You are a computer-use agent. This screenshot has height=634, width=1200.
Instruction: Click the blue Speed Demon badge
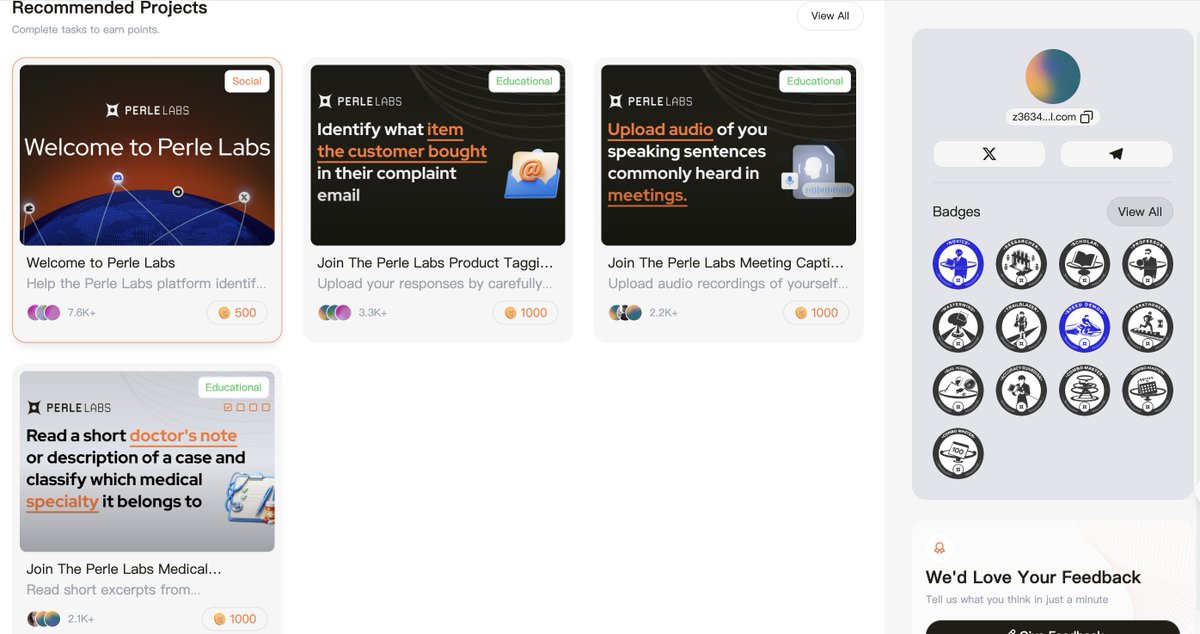[x=1084, y=327]
